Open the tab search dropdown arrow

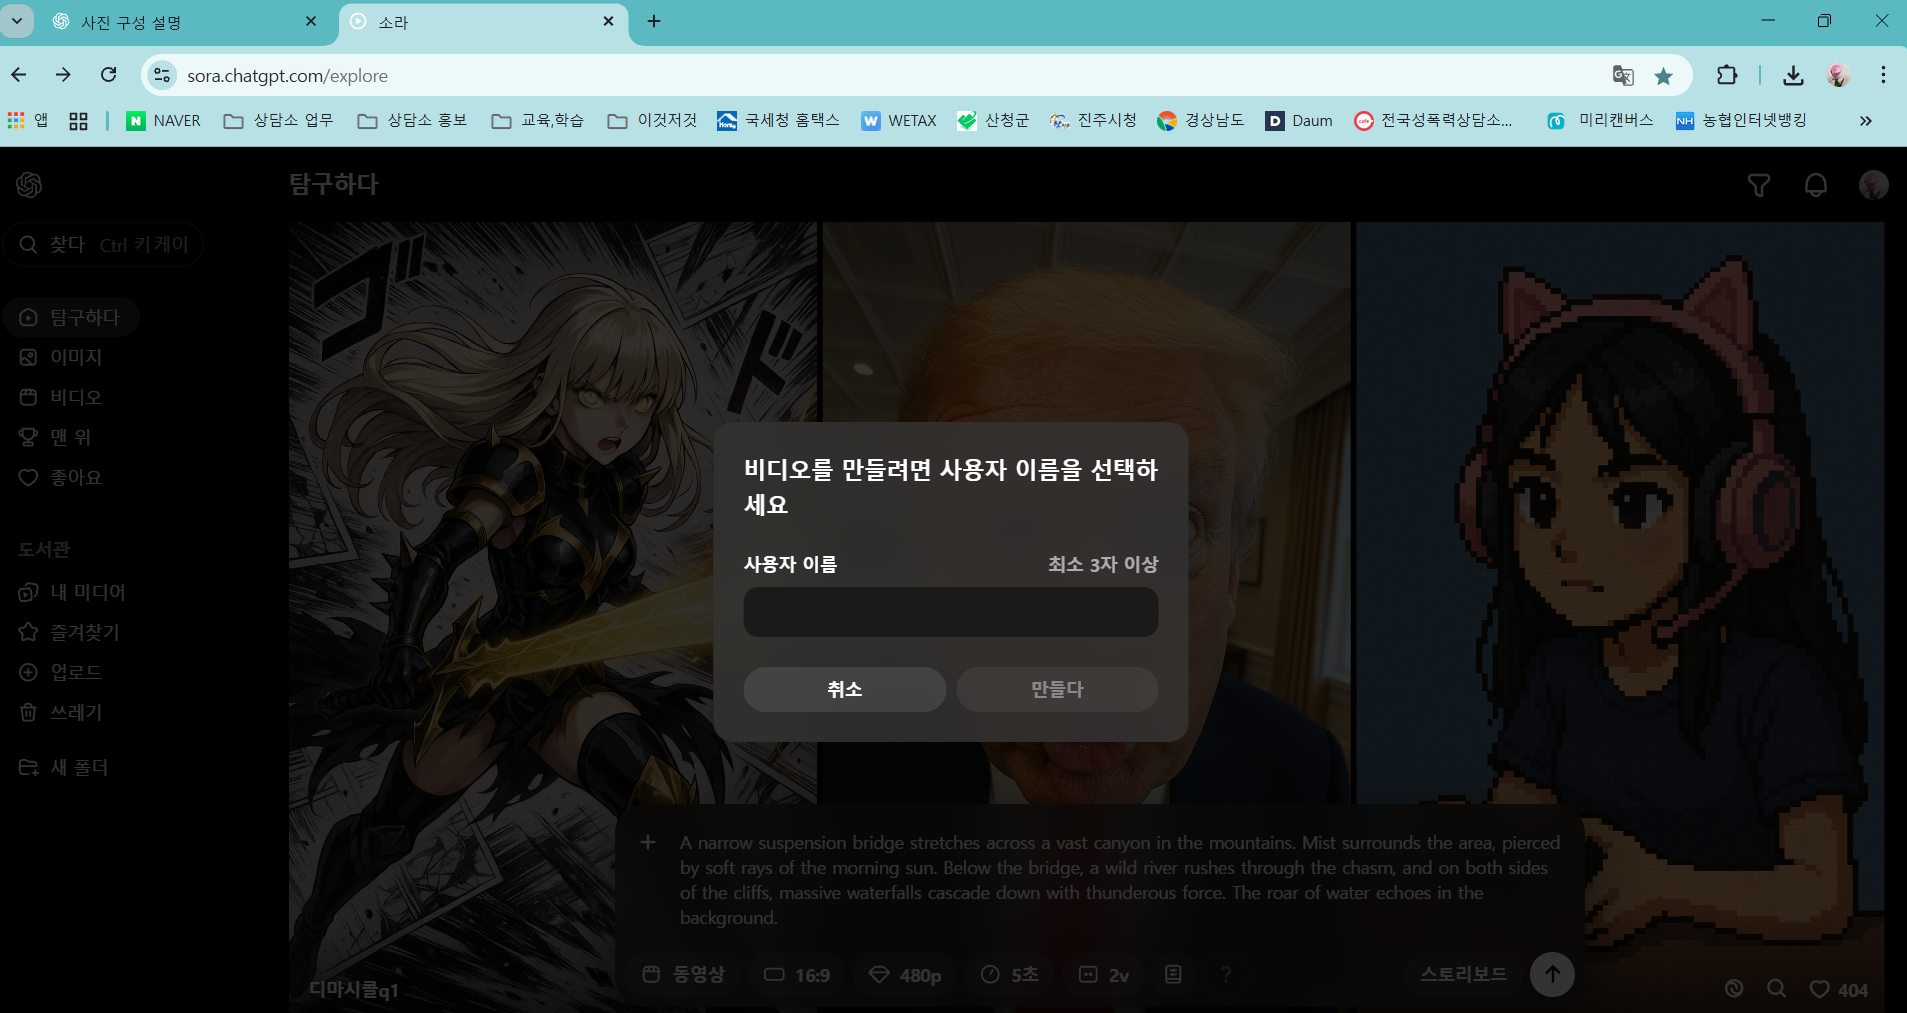tap(17, 21)
